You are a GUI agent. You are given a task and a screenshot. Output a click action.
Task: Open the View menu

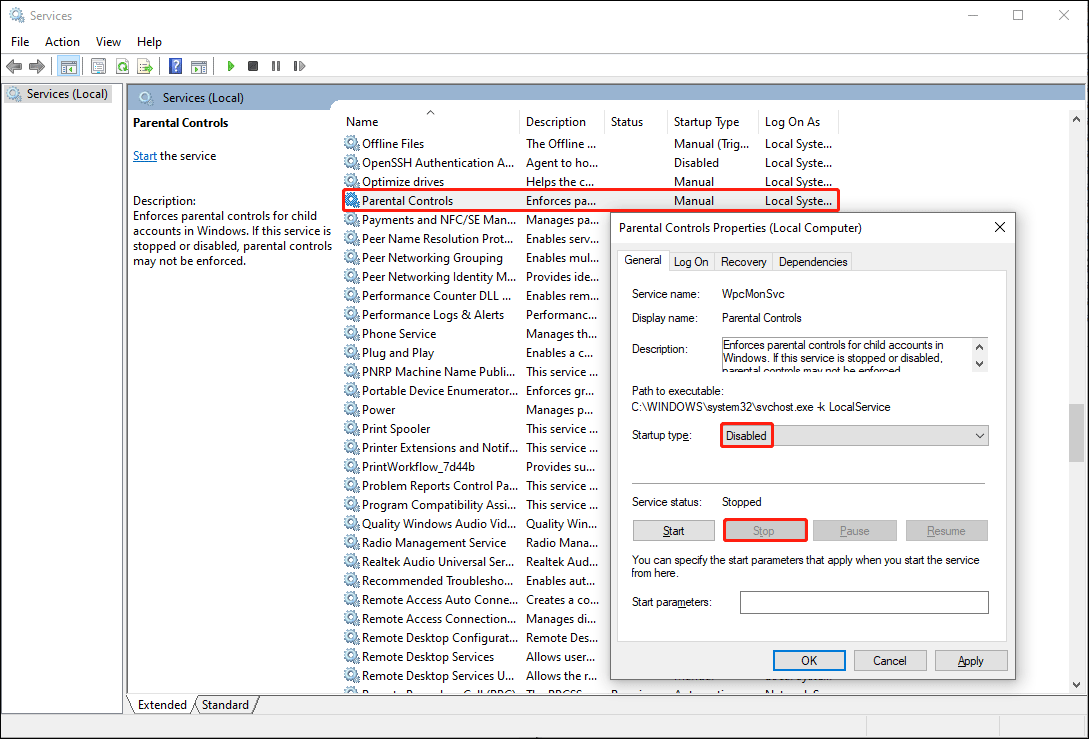click(108, 42)
